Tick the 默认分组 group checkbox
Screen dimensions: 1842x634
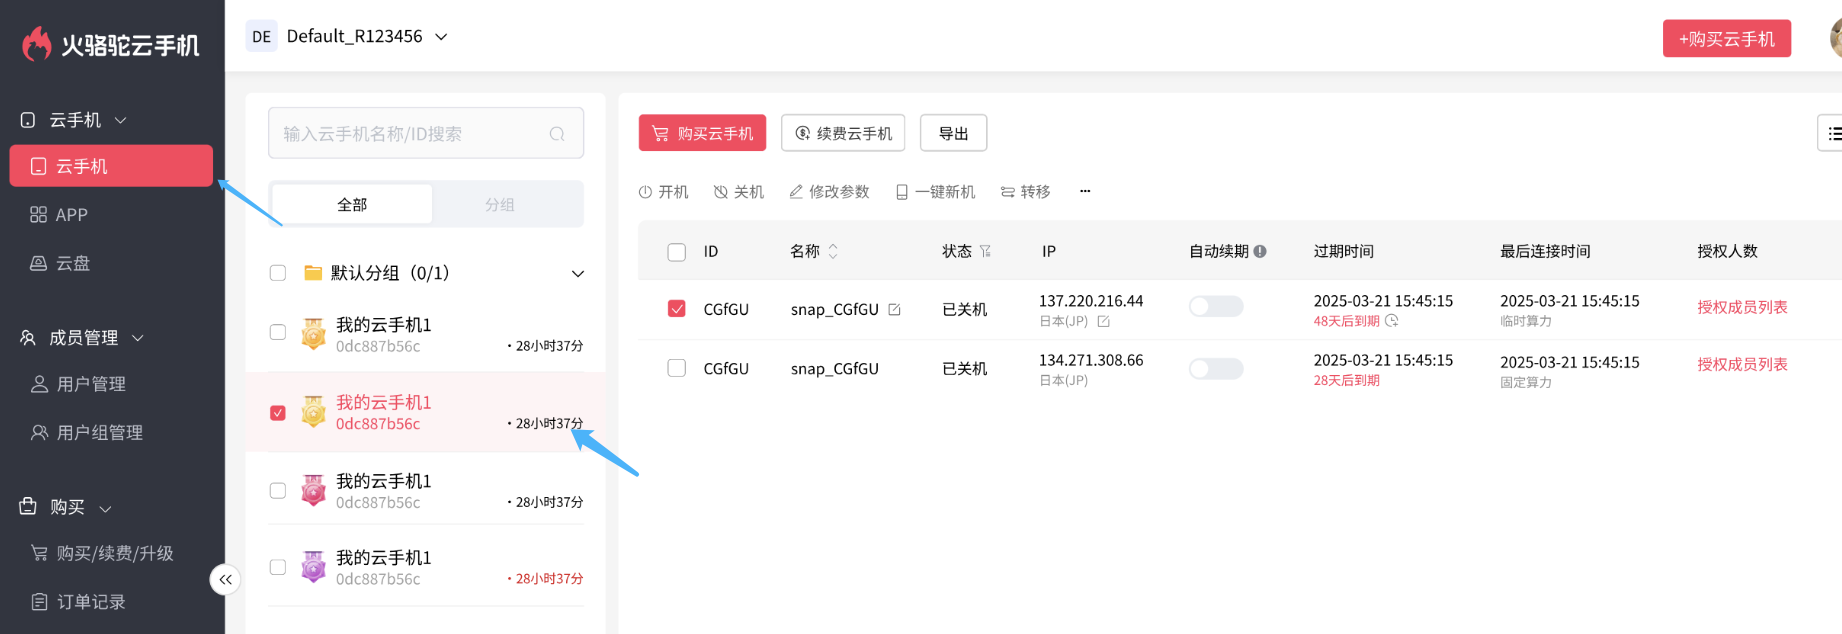278,273
